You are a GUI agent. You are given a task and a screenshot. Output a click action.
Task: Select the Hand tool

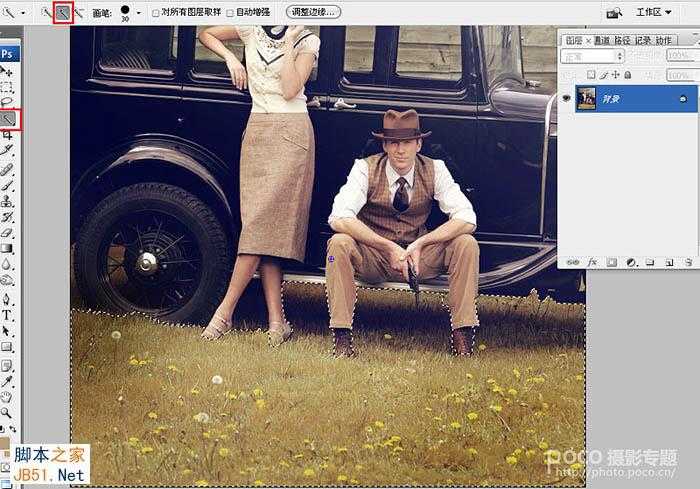(x=7, y=397)
